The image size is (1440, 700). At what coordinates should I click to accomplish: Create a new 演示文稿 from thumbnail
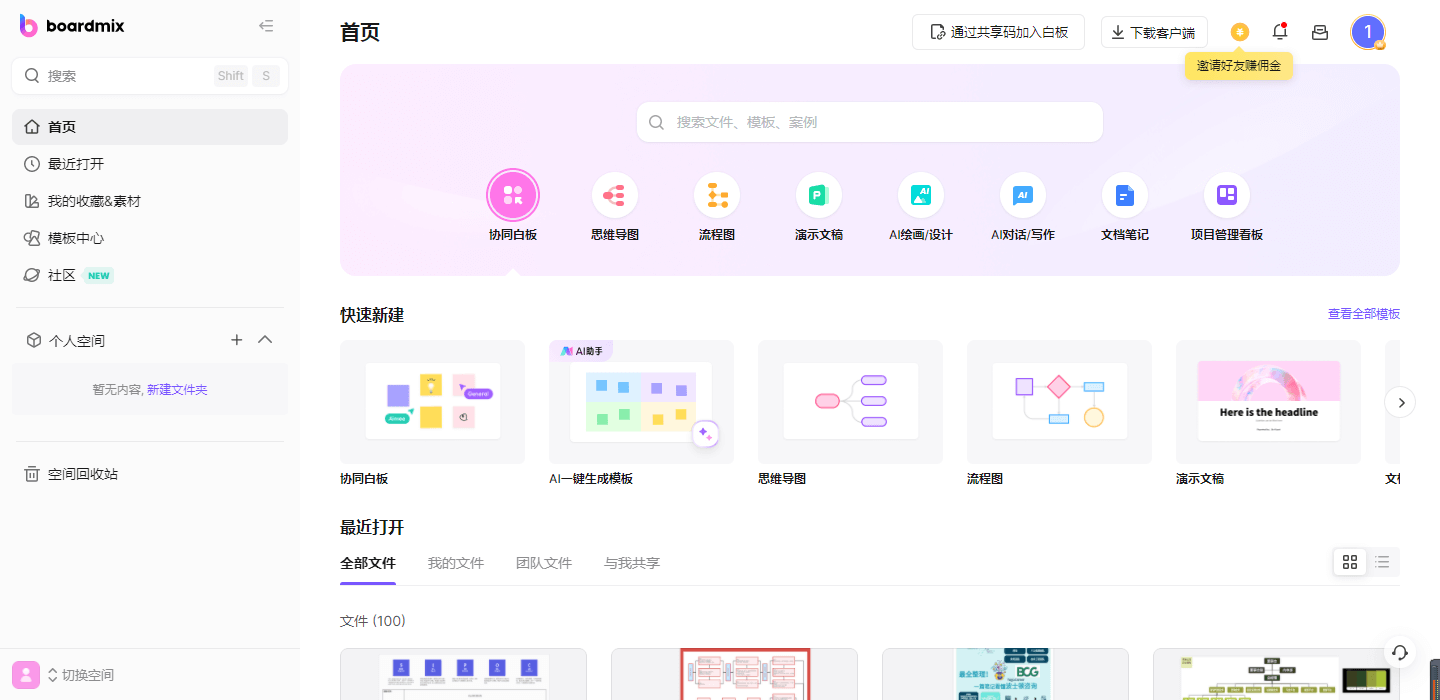point(1268,402)
